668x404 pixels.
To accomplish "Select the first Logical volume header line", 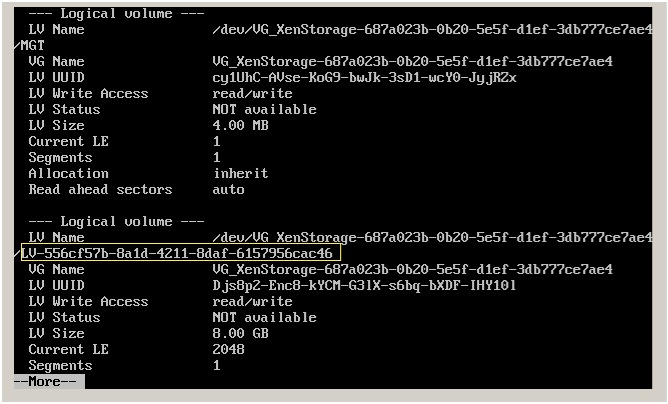I will [x=117, y=14].
